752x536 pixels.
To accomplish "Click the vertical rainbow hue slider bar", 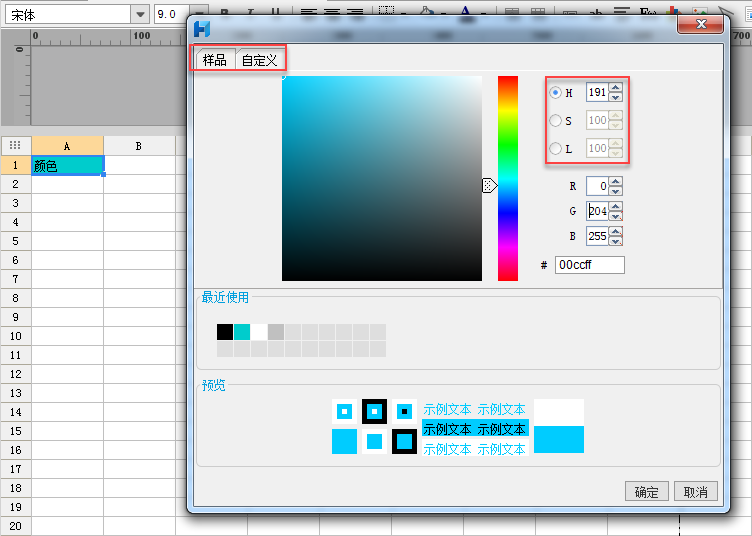I will coord(508,178).
